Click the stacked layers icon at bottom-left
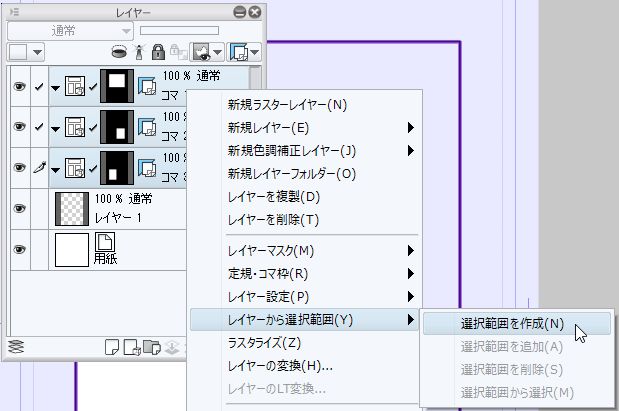The width and height of the screenshot is (619, 411). point(16,347)
